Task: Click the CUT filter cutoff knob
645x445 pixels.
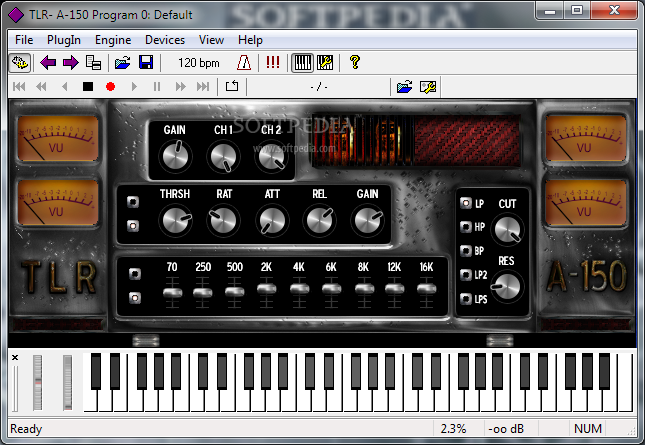Action: click(508, 229)
